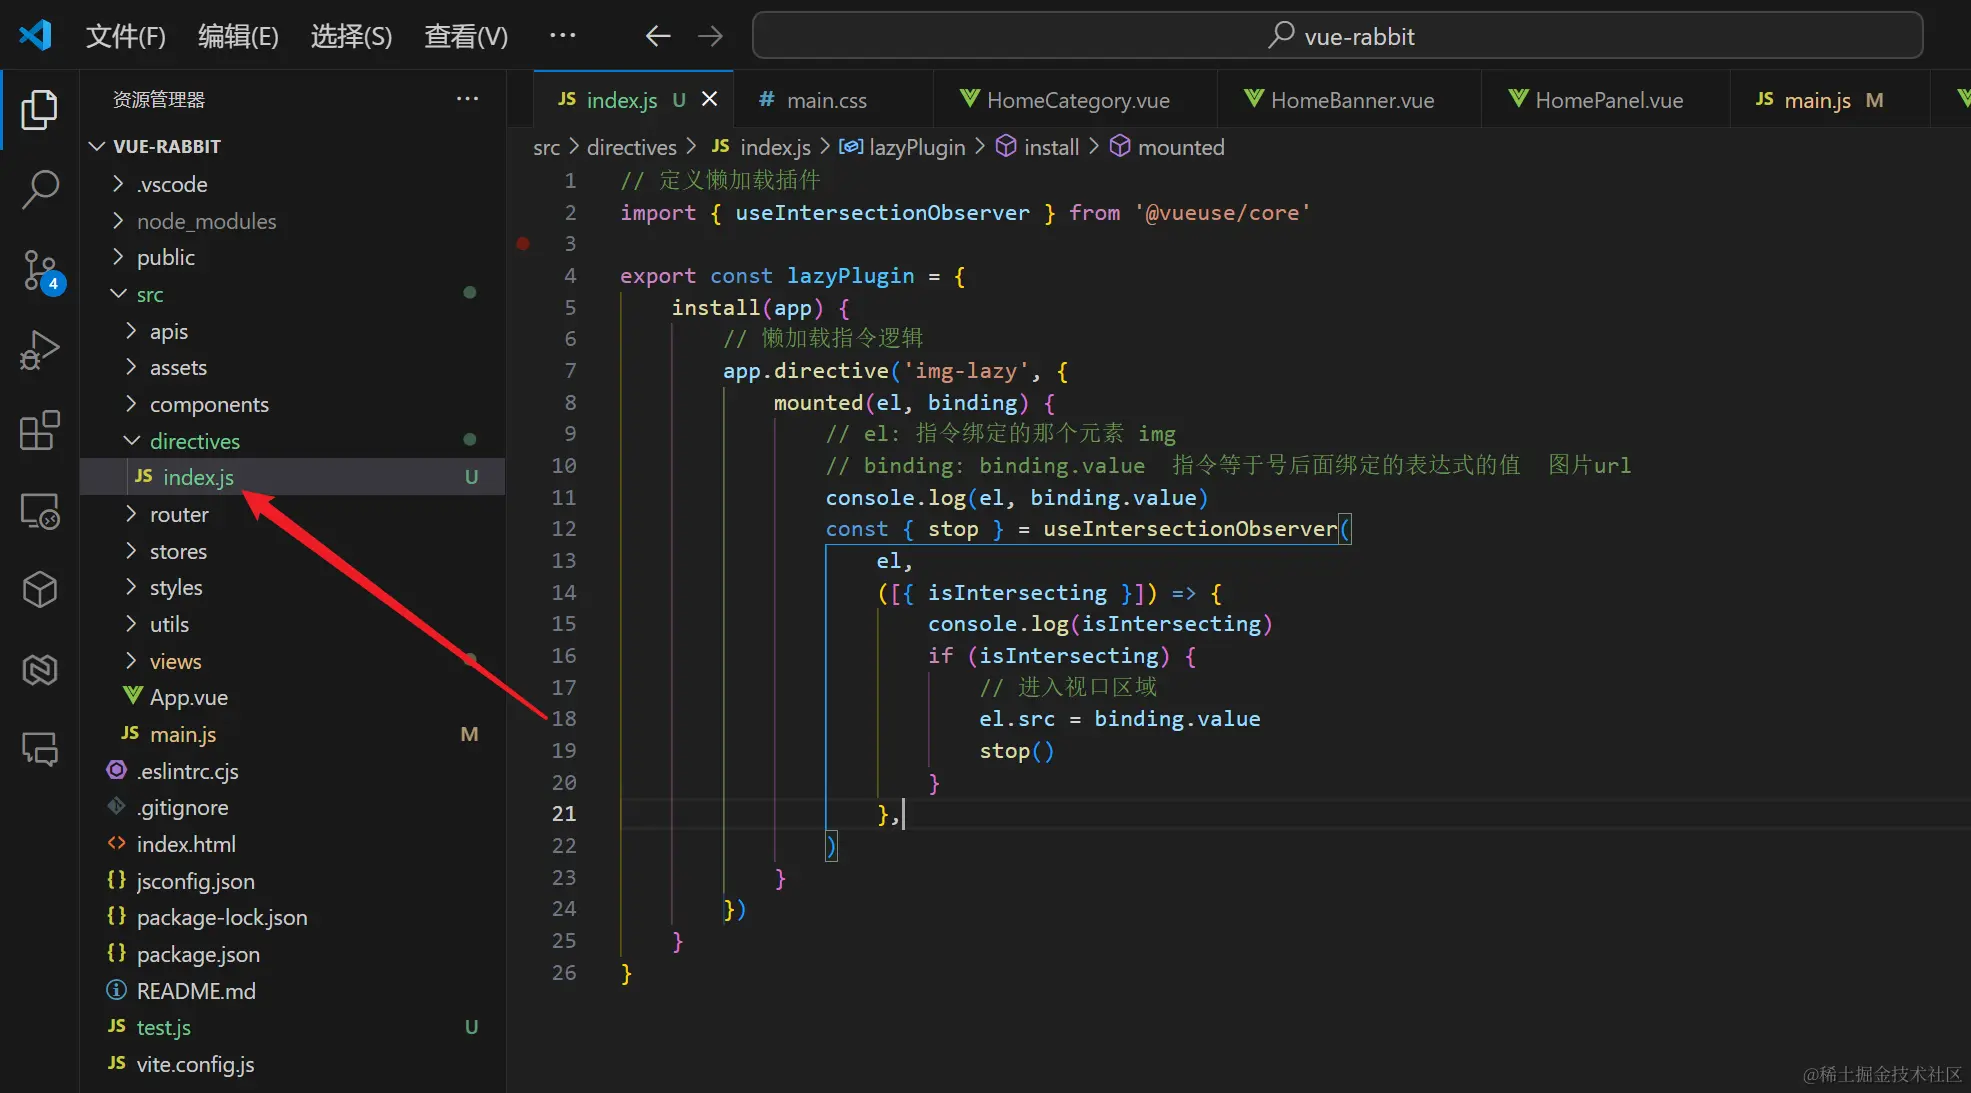Click the go back arrow
The width and height of the screenshot is (1971, 1093).
click(x=657, y=36)
